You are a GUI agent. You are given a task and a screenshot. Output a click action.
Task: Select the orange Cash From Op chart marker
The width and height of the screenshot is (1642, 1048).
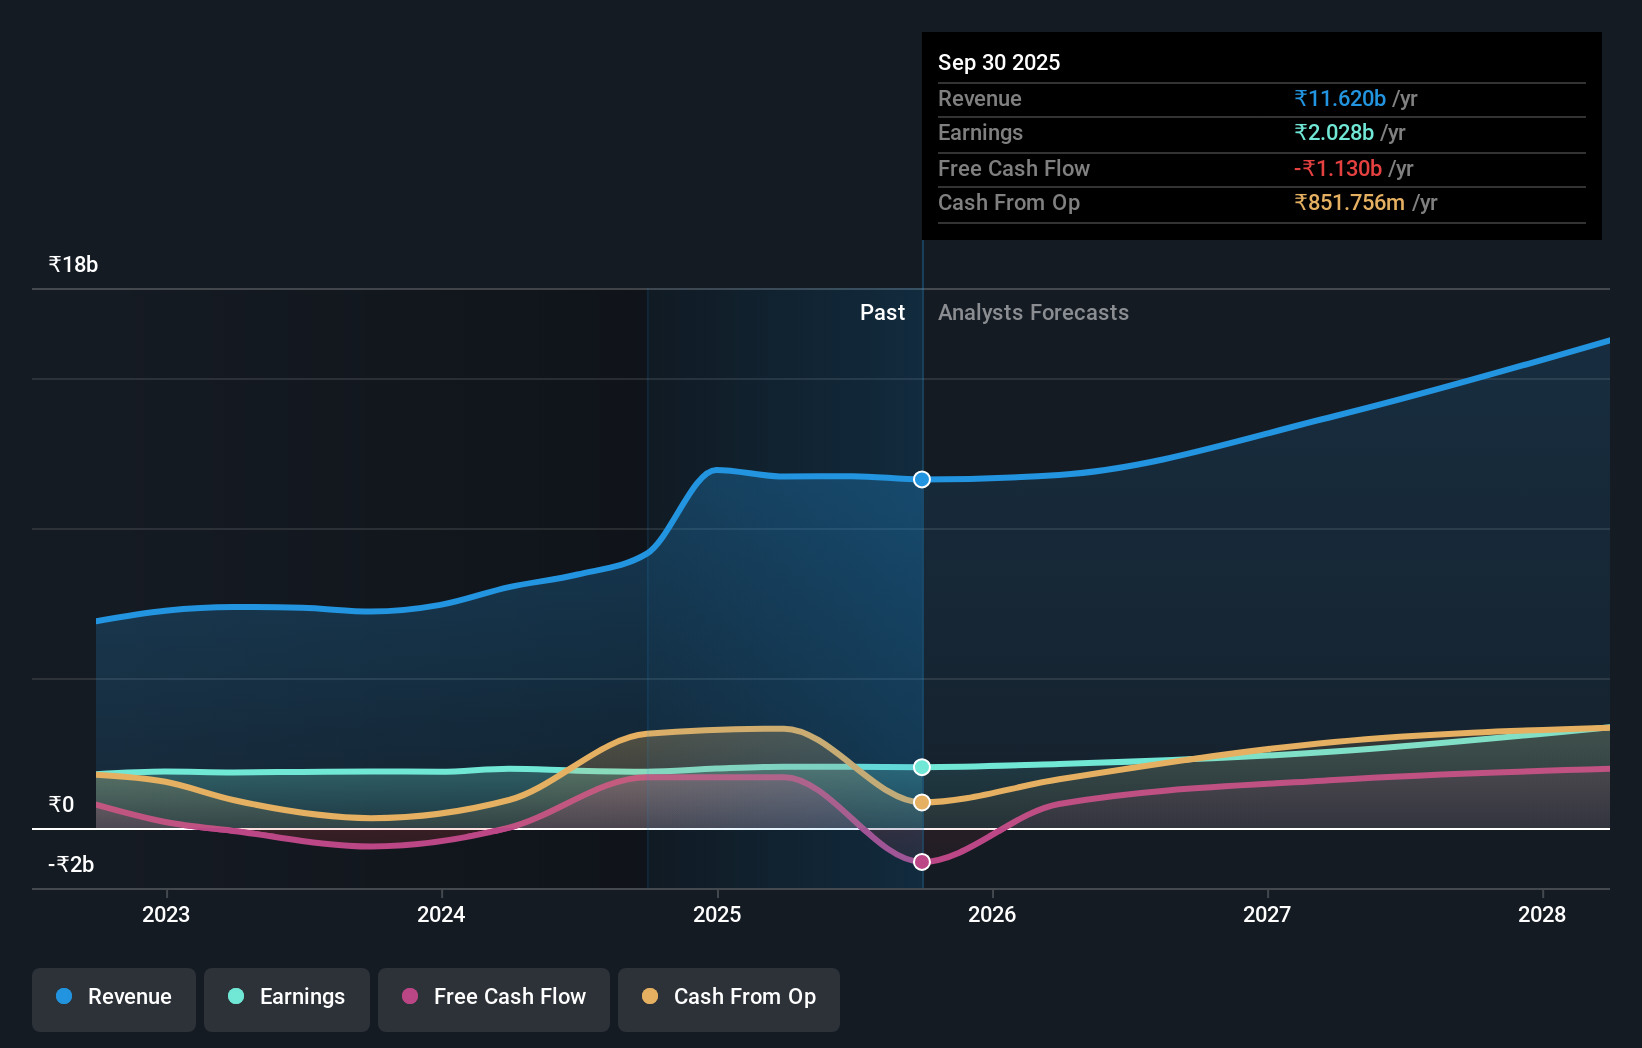[921, 800]
